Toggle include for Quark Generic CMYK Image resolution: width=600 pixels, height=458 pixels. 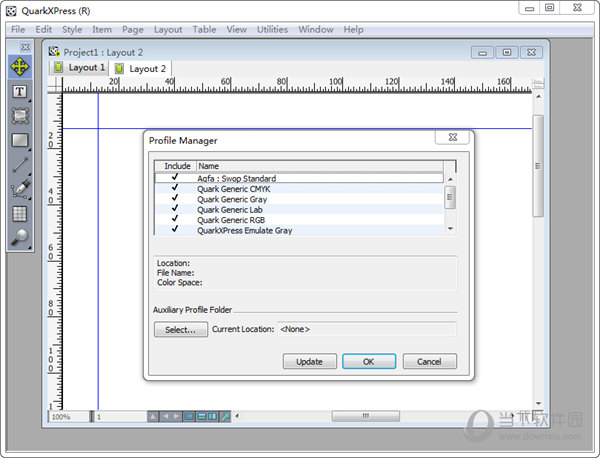tap(175, 187)
